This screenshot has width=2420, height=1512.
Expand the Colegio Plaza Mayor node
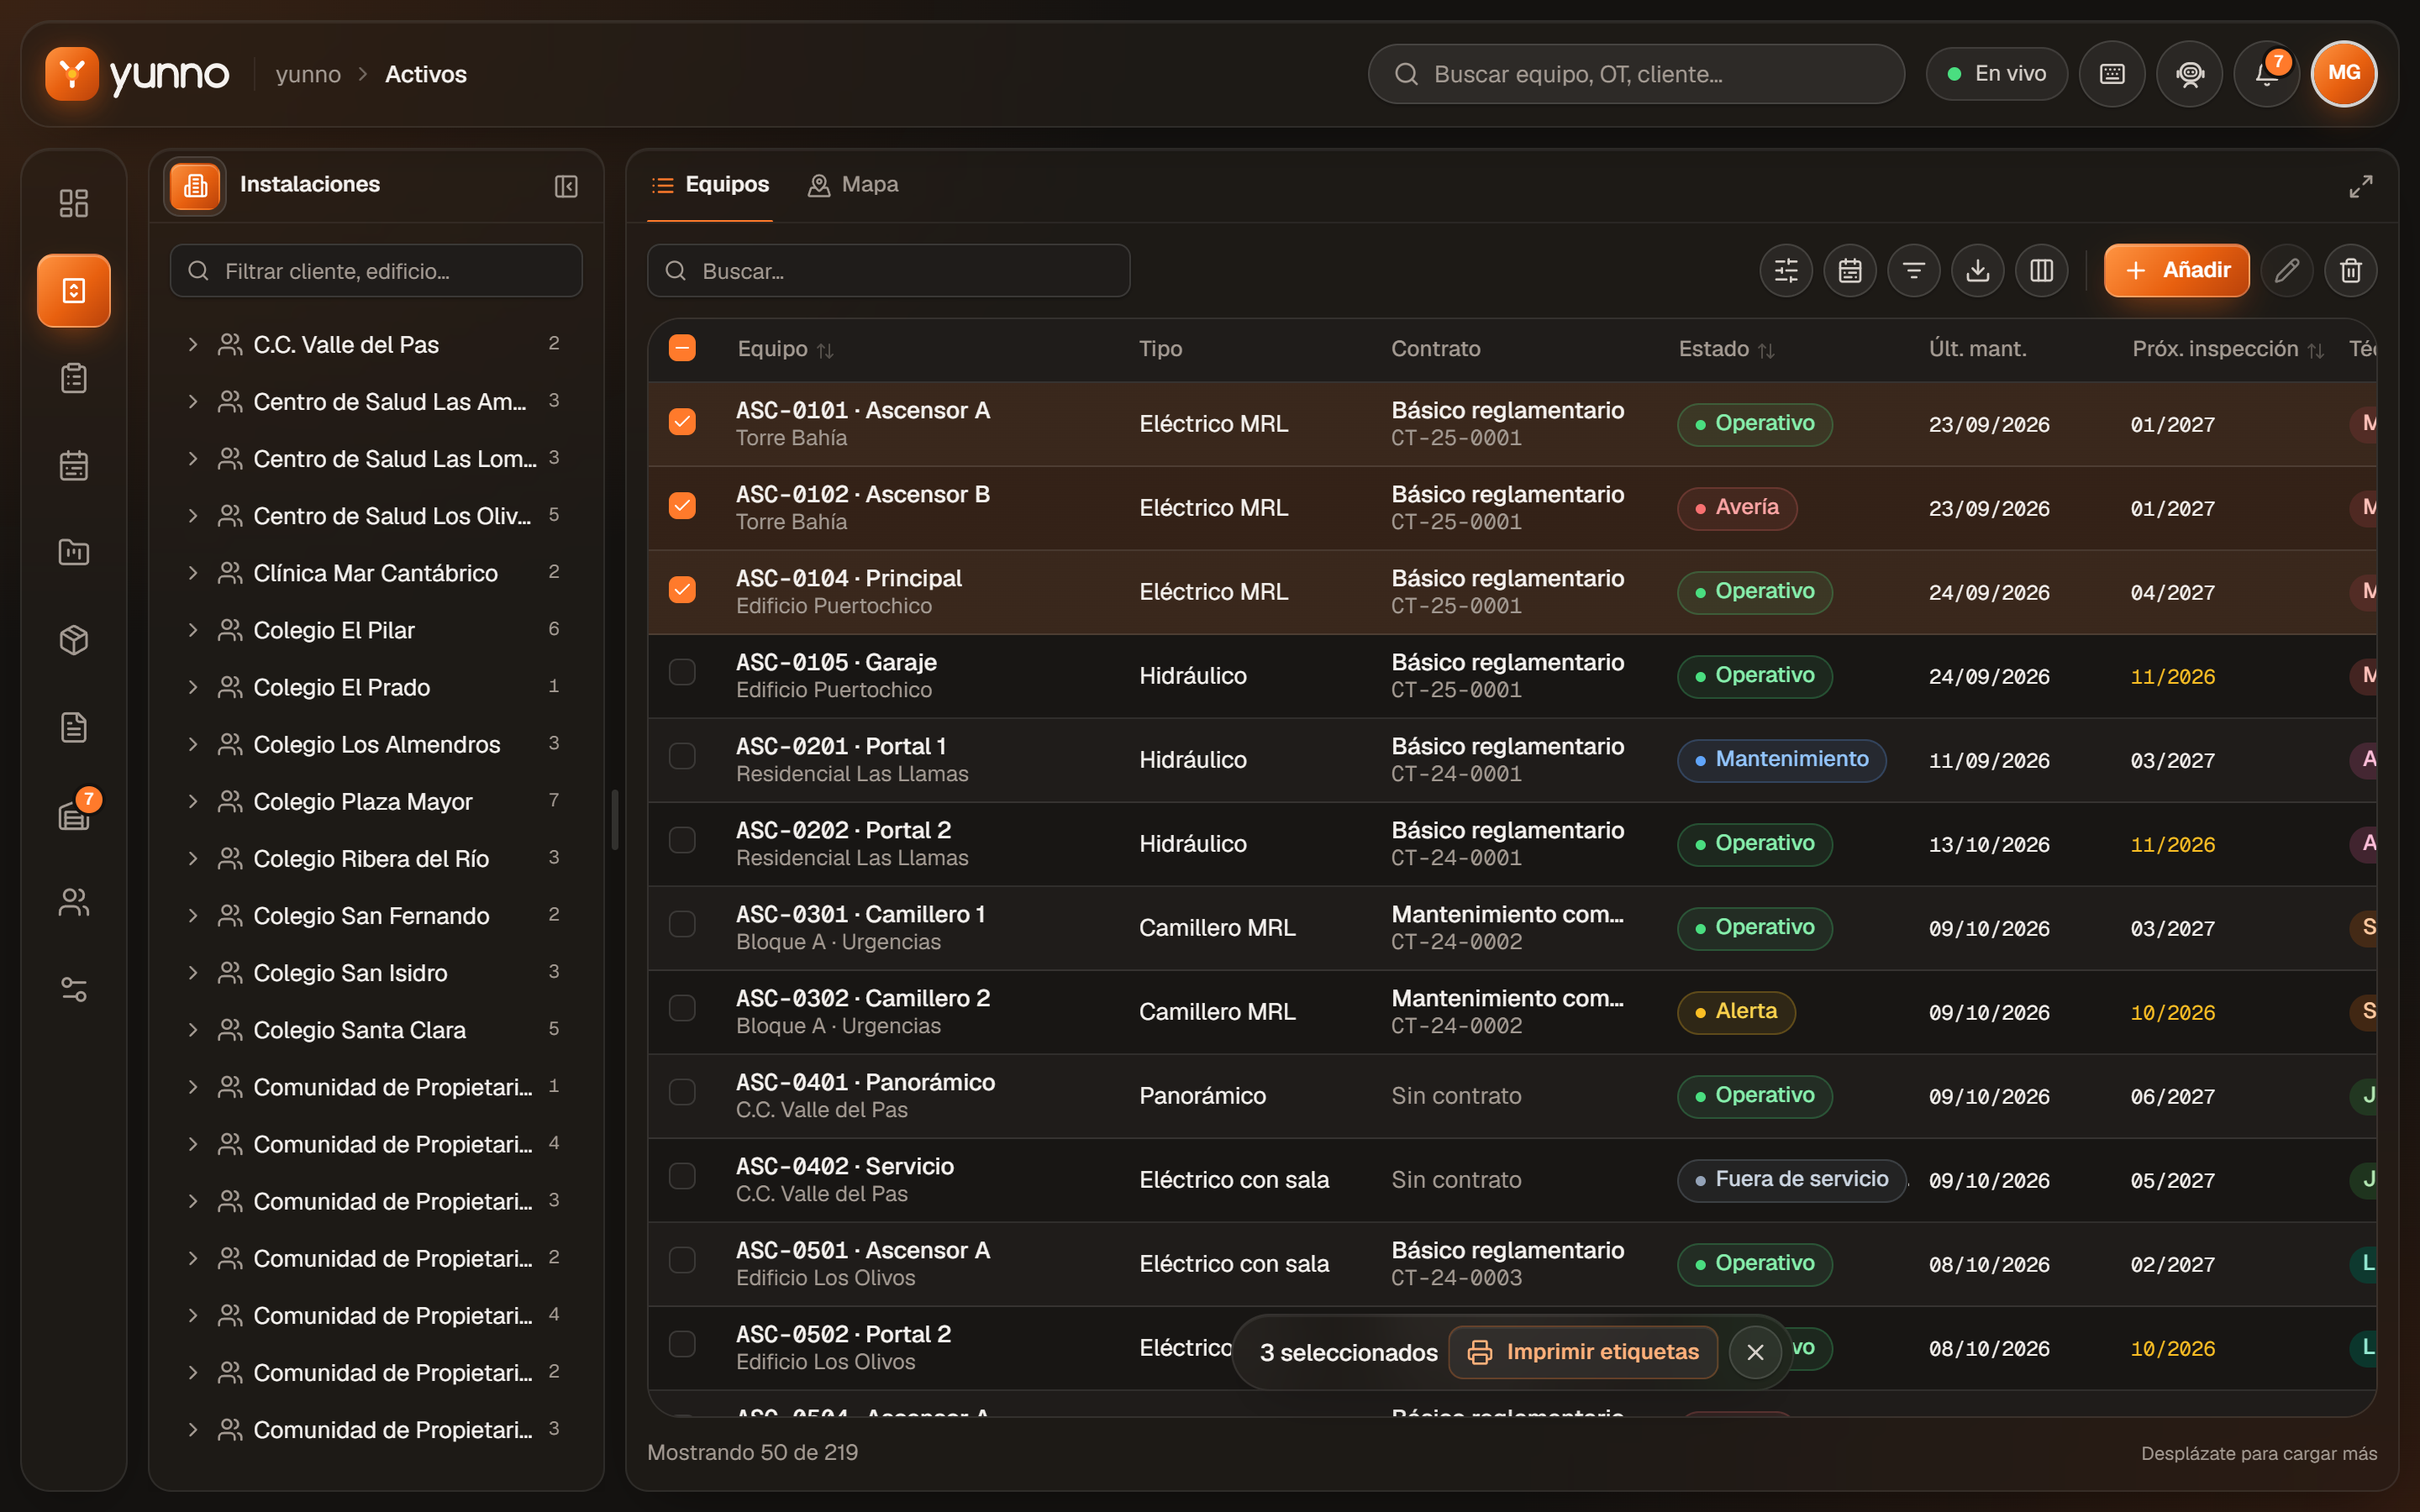pos(193,801)
